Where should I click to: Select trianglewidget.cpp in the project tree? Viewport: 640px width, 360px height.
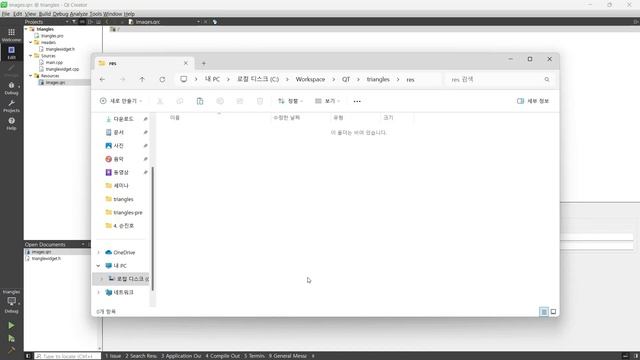pyautogui.click(x=62, y=69)
